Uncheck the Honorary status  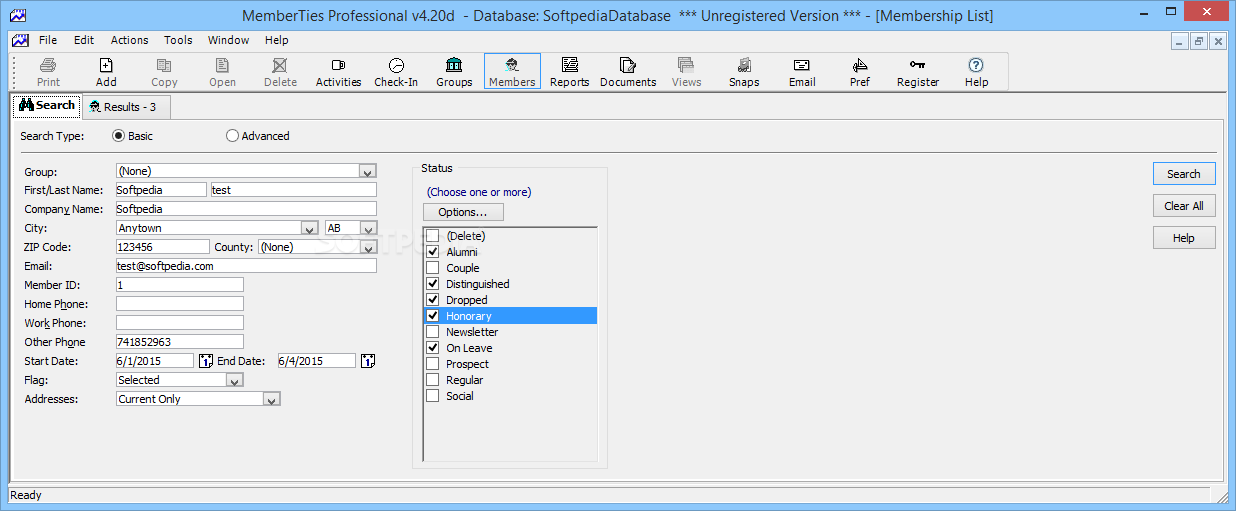pyautogui.click(x=433, y=316)
